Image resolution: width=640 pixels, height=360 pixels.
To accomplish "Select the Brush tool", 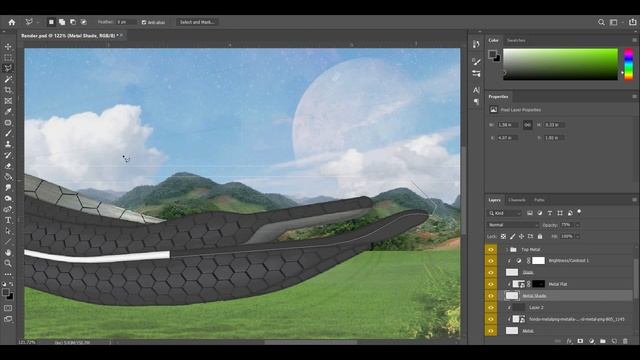I will [8, 133].
